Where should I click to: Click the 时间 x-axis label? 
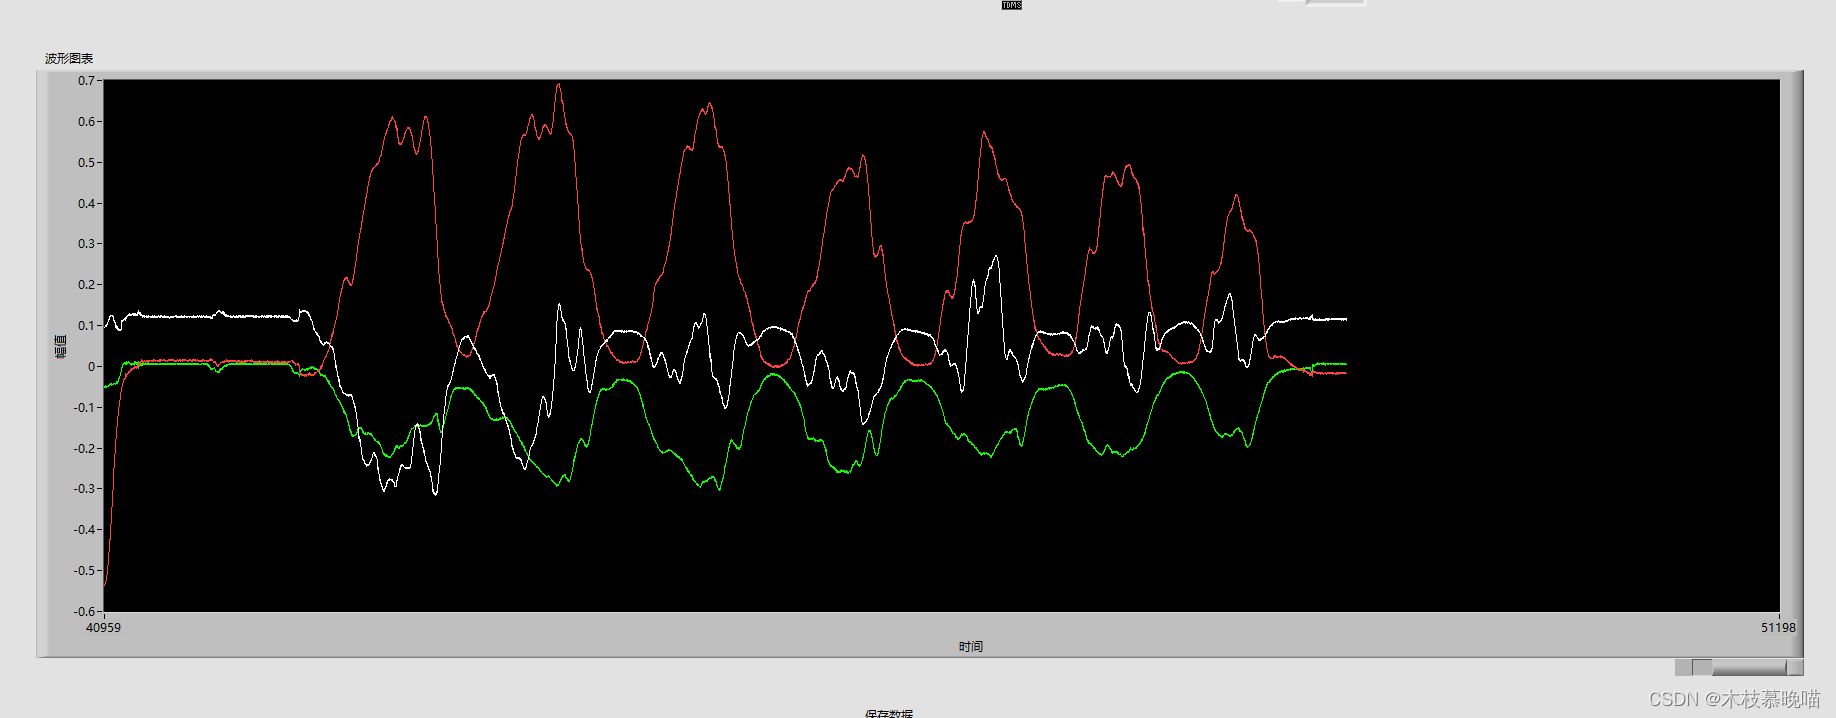point(971,647)
